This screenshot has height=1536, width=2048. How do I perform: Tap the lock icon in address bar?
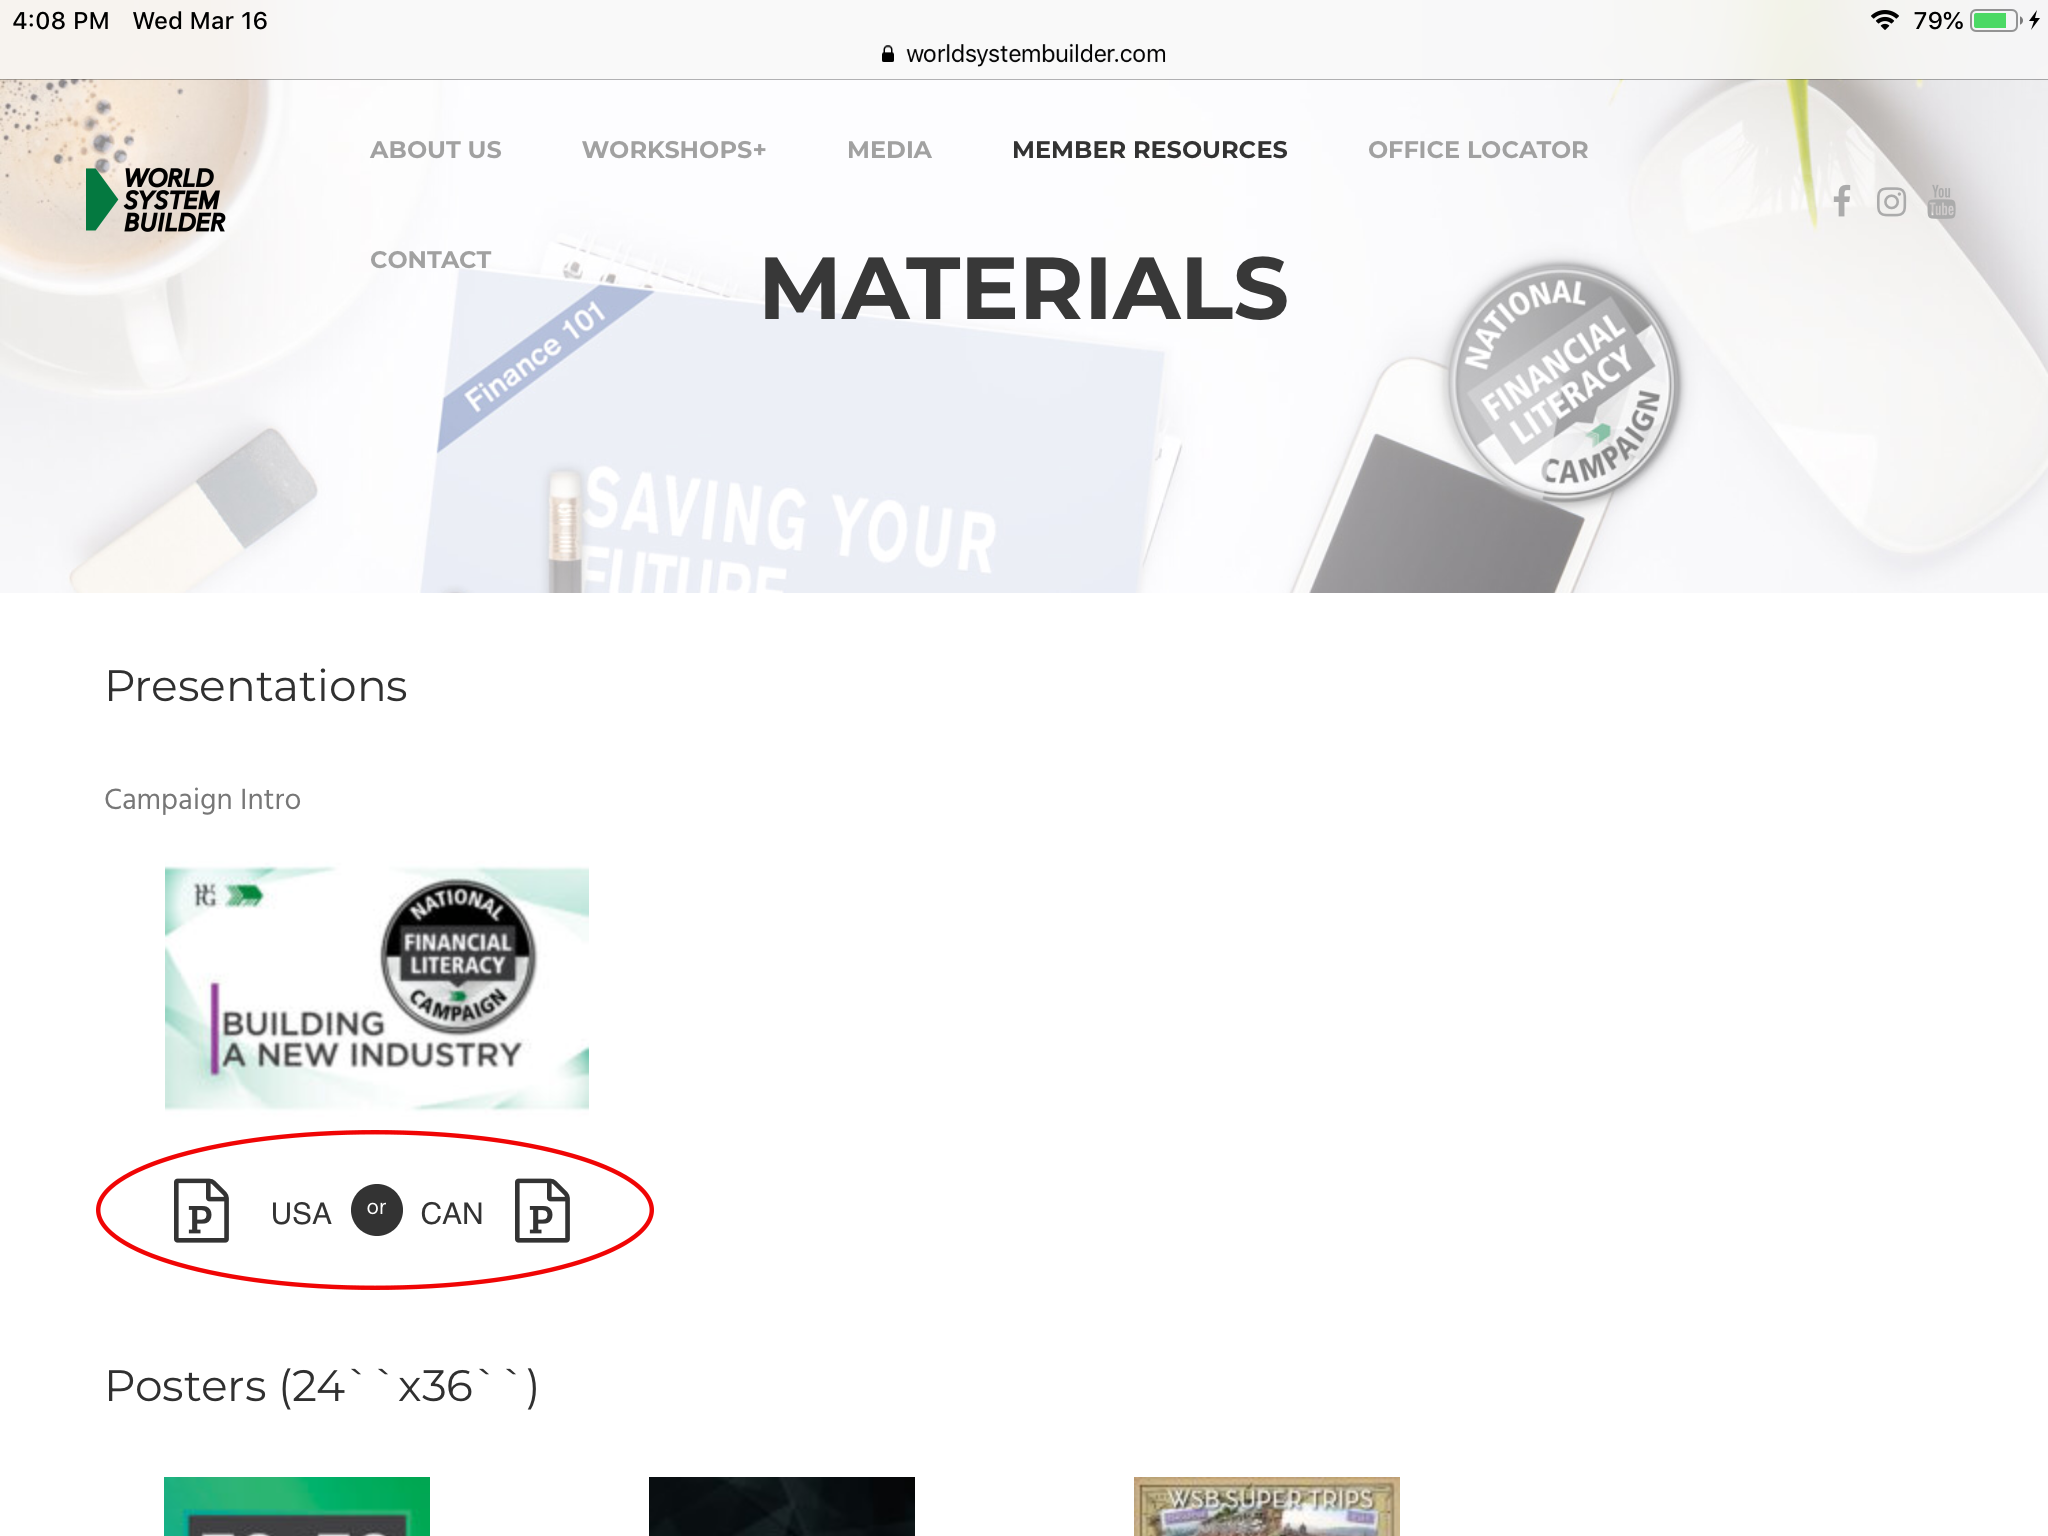click(887, 54)
